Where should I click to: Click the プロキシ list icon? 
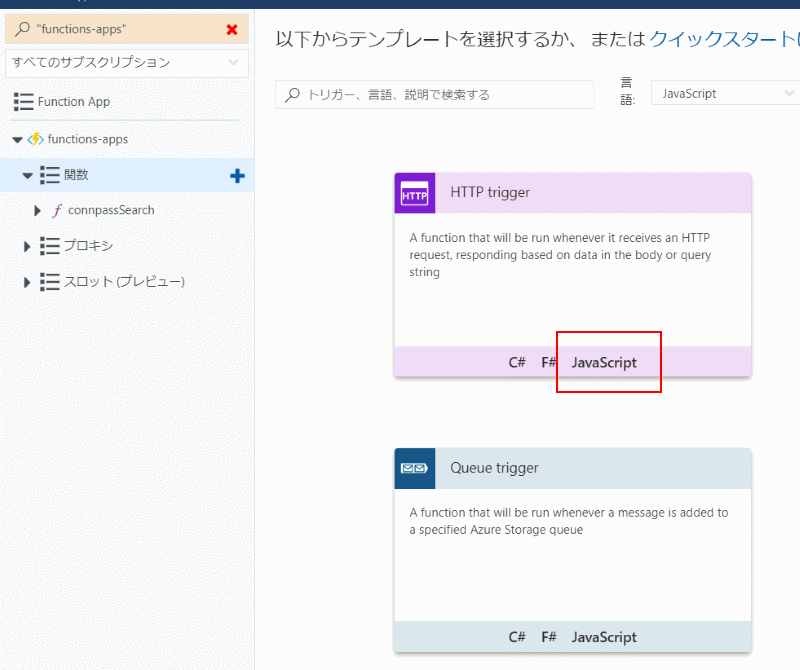pyautogui.click(x=48, y=246)
